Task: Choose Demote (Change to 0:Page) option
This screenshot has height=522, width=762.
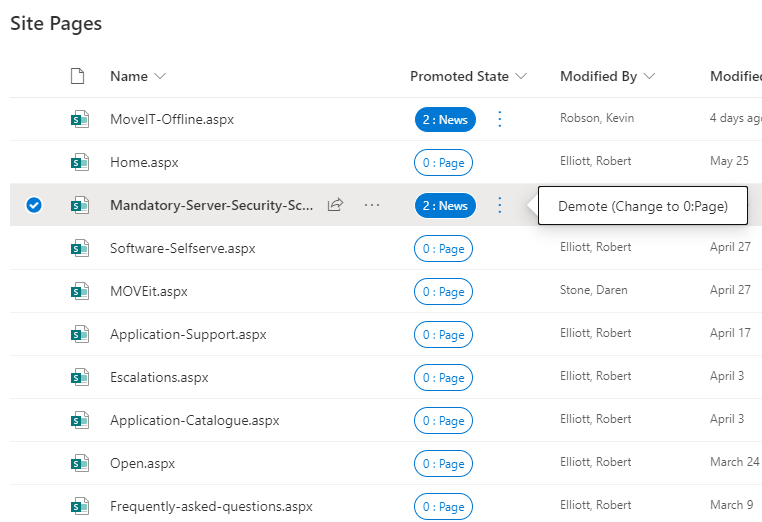Action: pyautogui.click(x=642, y=206)
